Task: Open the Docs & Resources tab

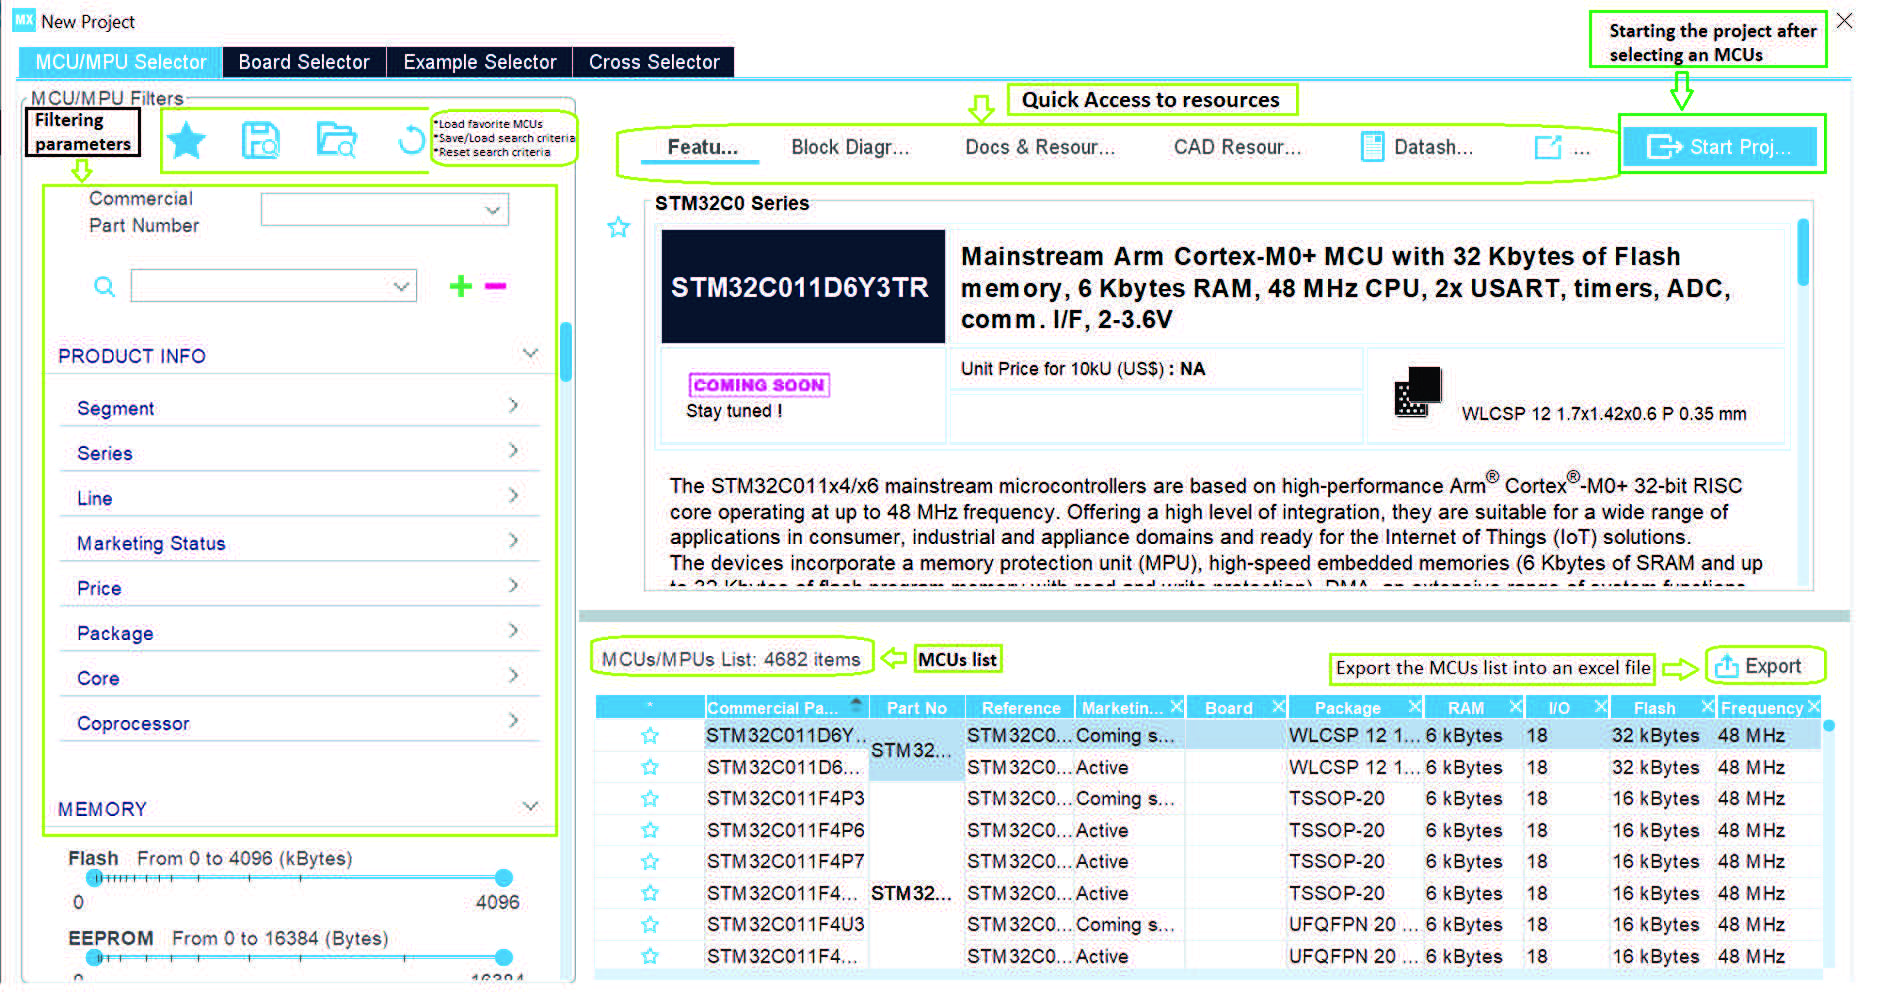Action: (x=1039, y=147)
